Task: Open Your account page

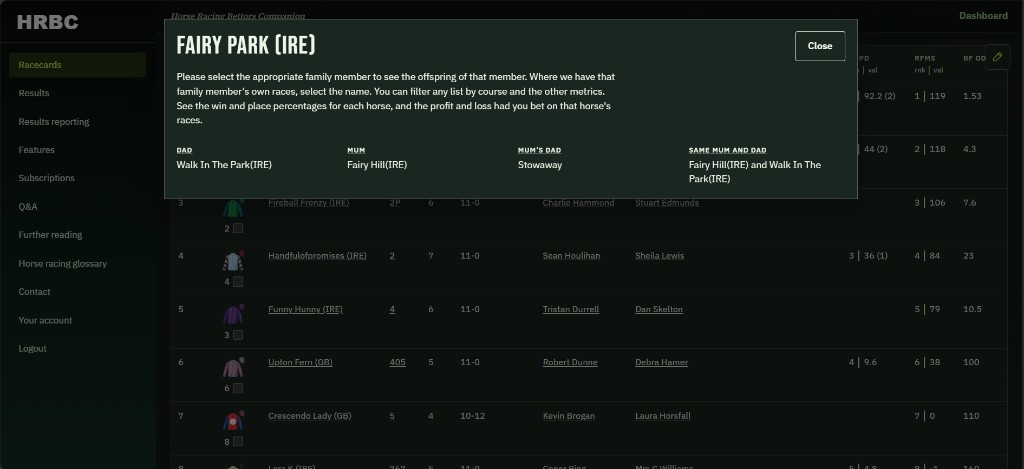Action: click(45, 320)
